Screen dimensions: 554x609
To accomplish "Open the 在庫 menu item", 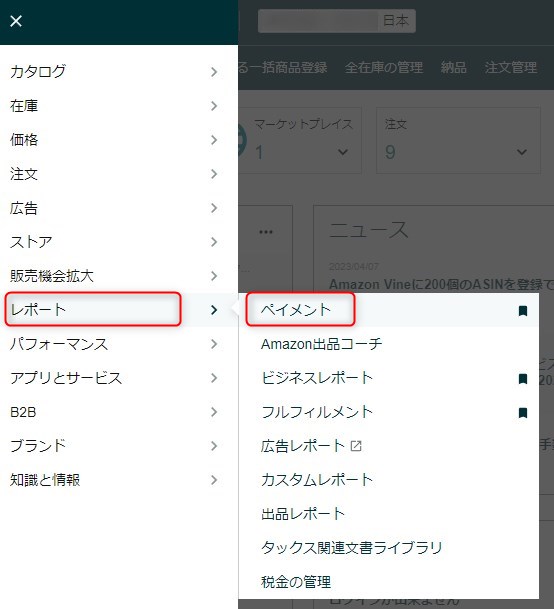I will click(x=24, y=106).
